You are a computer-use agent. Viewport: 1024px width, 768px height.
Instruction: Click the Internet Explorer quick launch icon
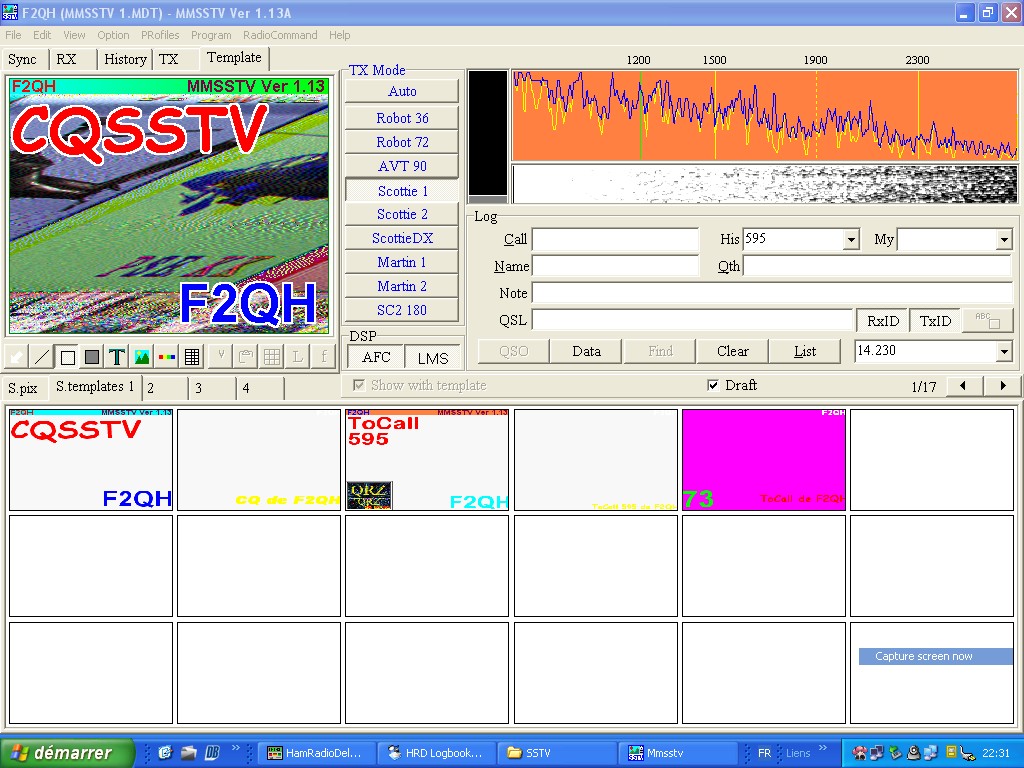point(165,753)
